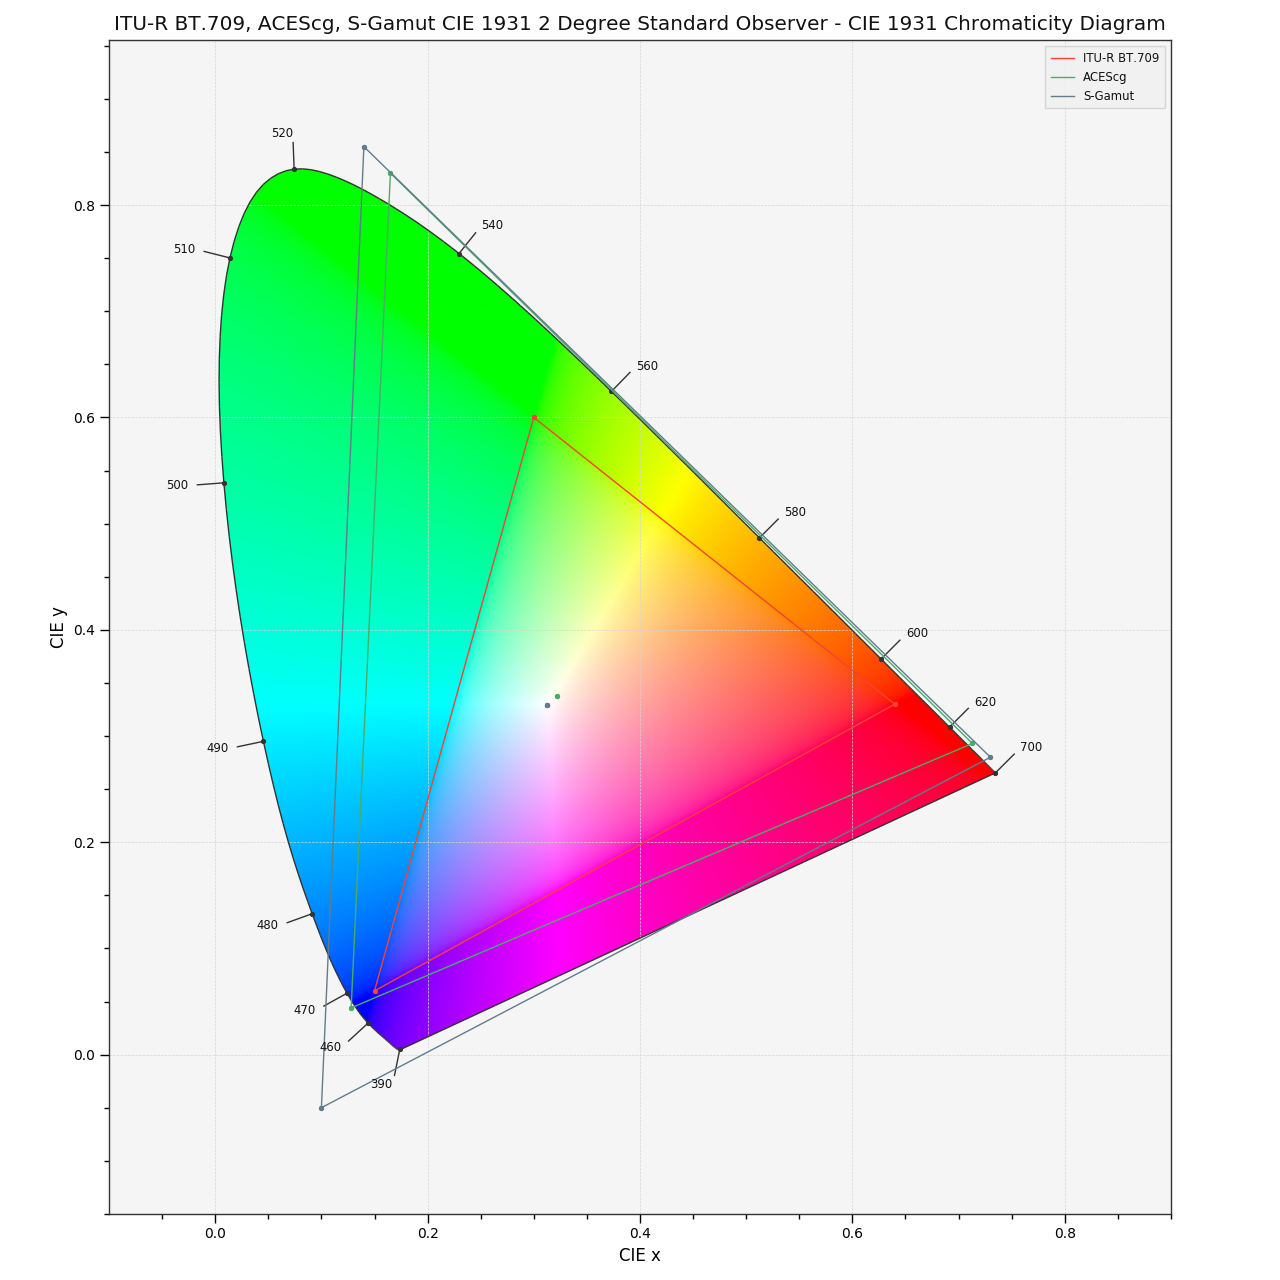
Task: Click the 490 nm wavelength label
Action: (217, 748)
